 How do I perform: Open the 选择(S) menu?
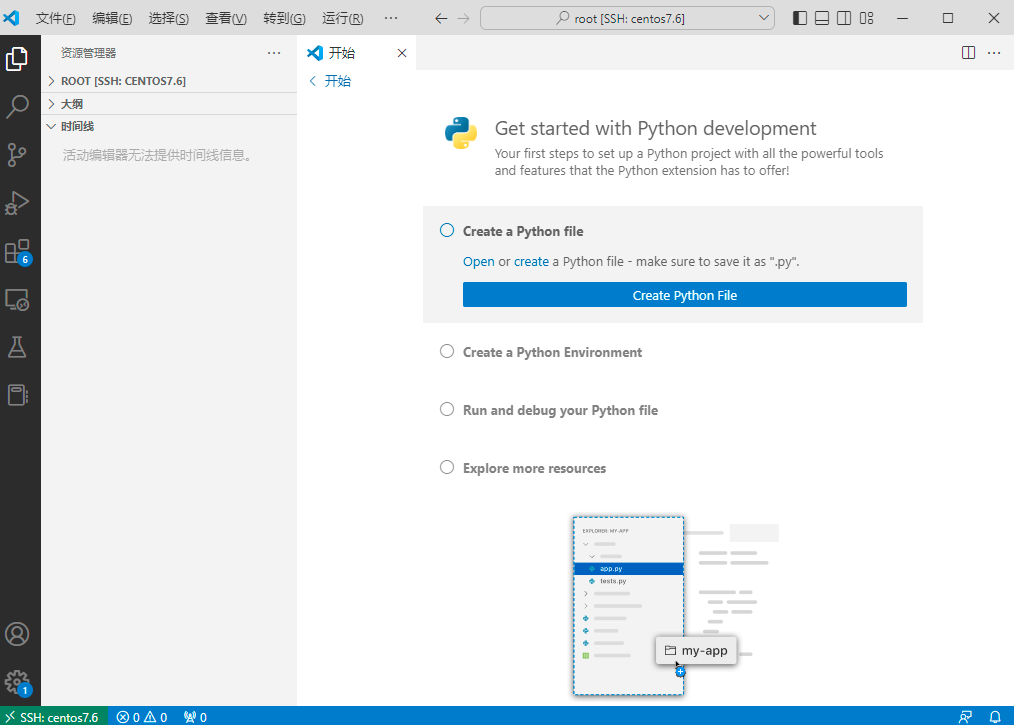pyautogui.click(x=169, y=18)
